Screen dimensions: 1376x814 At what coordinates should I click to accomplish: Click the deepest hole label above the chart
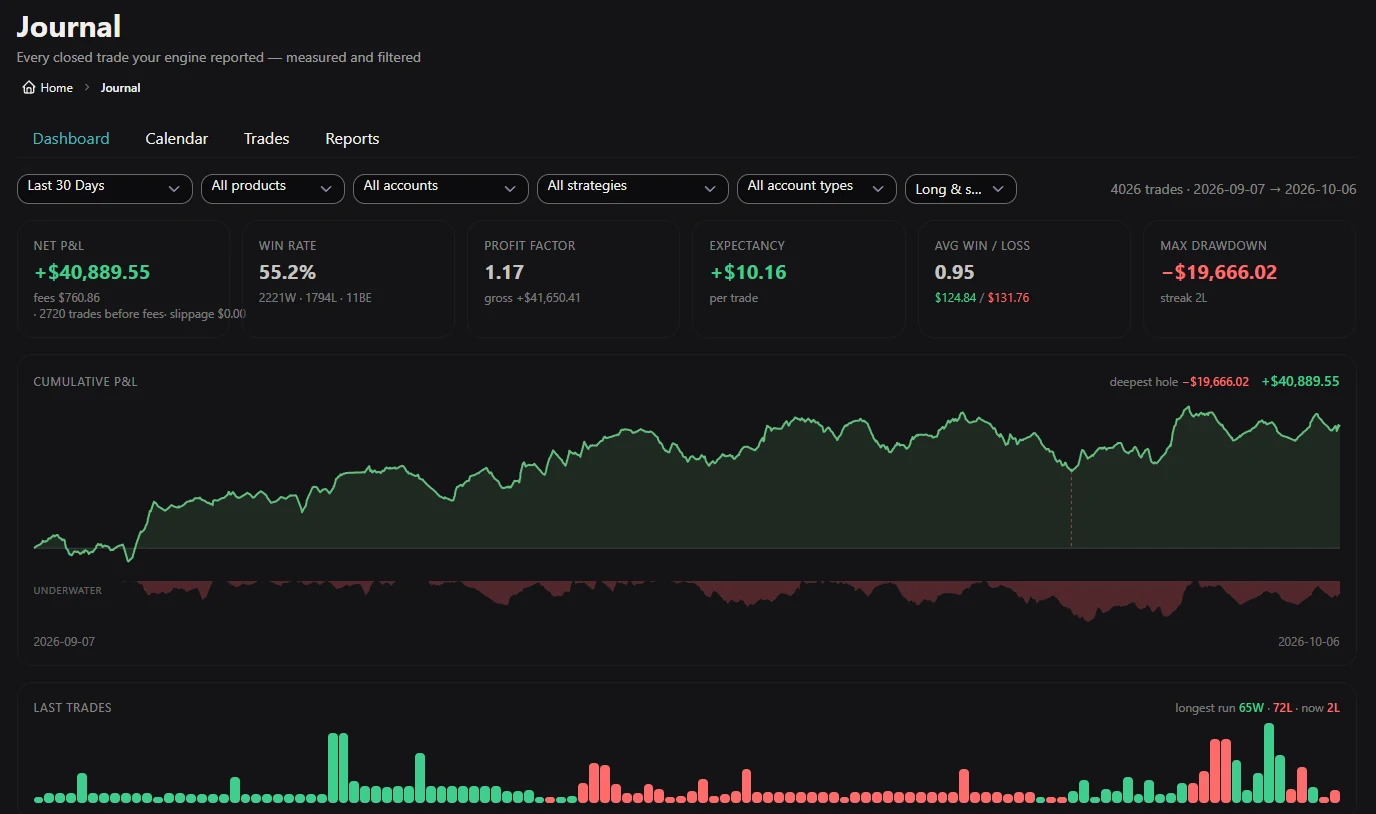[1143, 382]
